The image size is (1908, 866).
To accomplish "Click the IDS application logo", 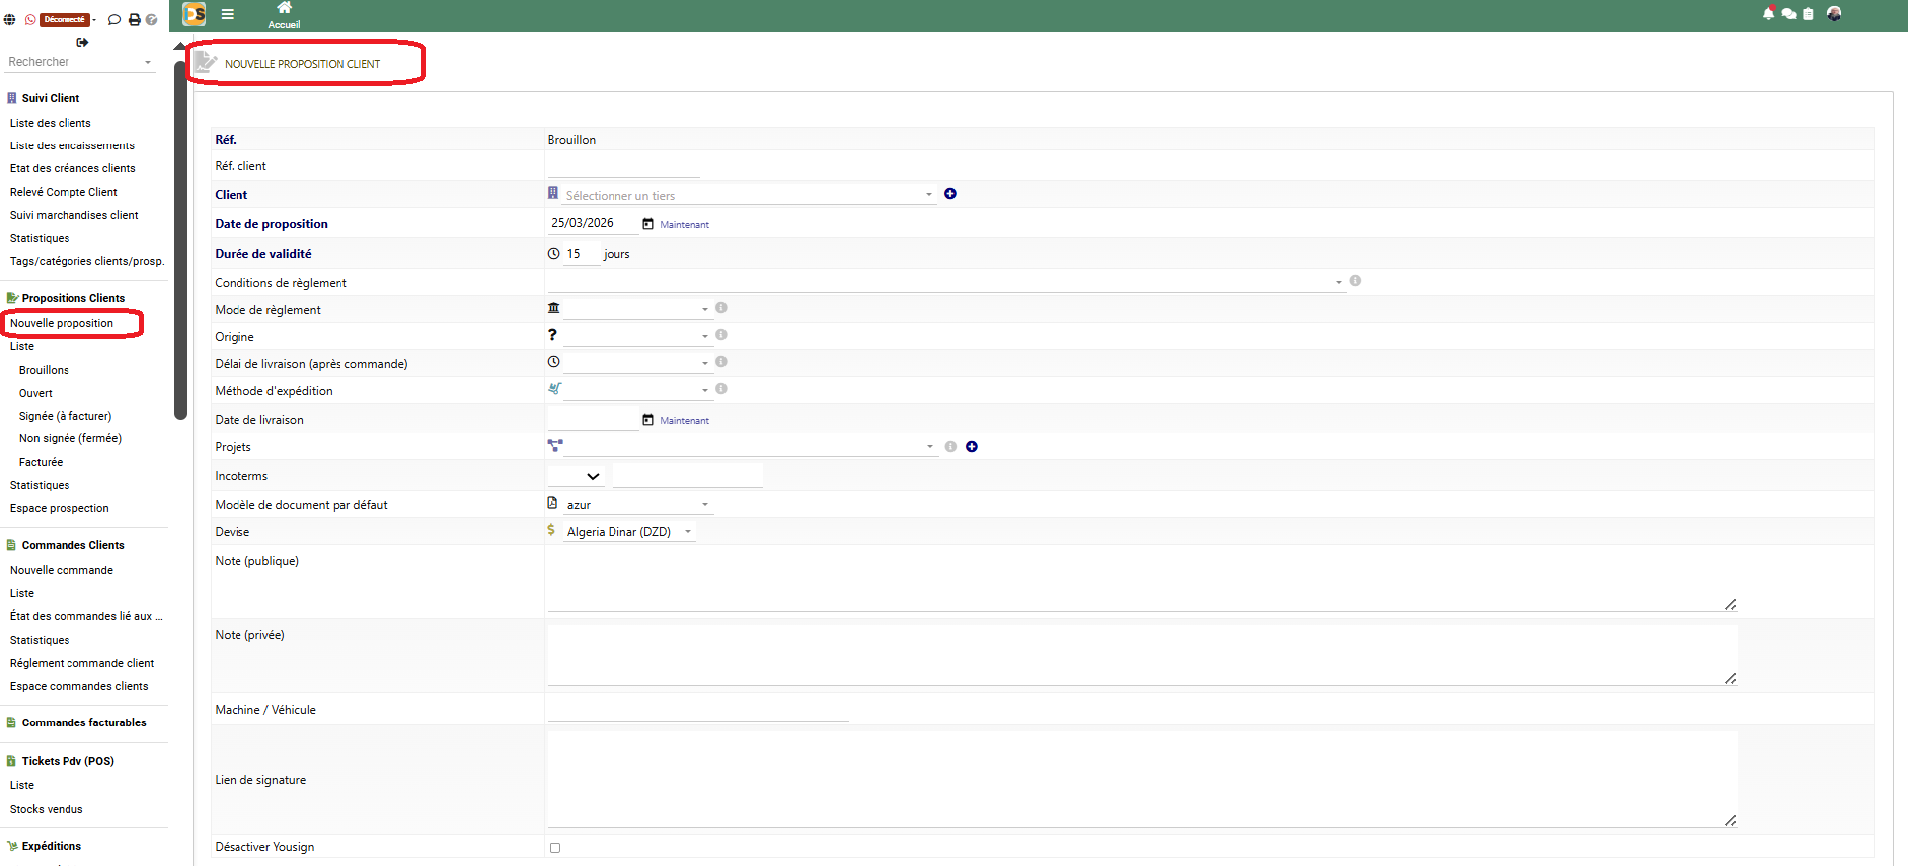I will coord(194,14).
